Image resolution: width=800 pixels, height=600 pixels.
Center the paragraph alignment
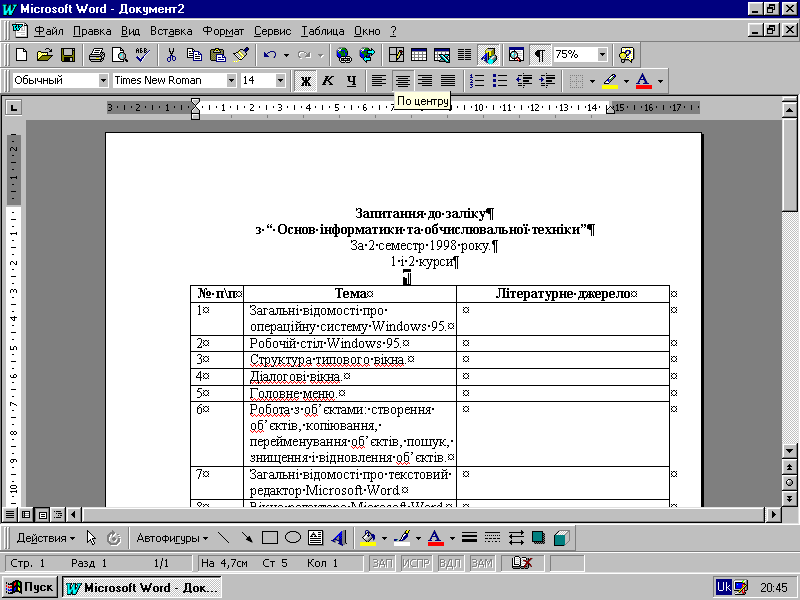[x=402, y=81]
